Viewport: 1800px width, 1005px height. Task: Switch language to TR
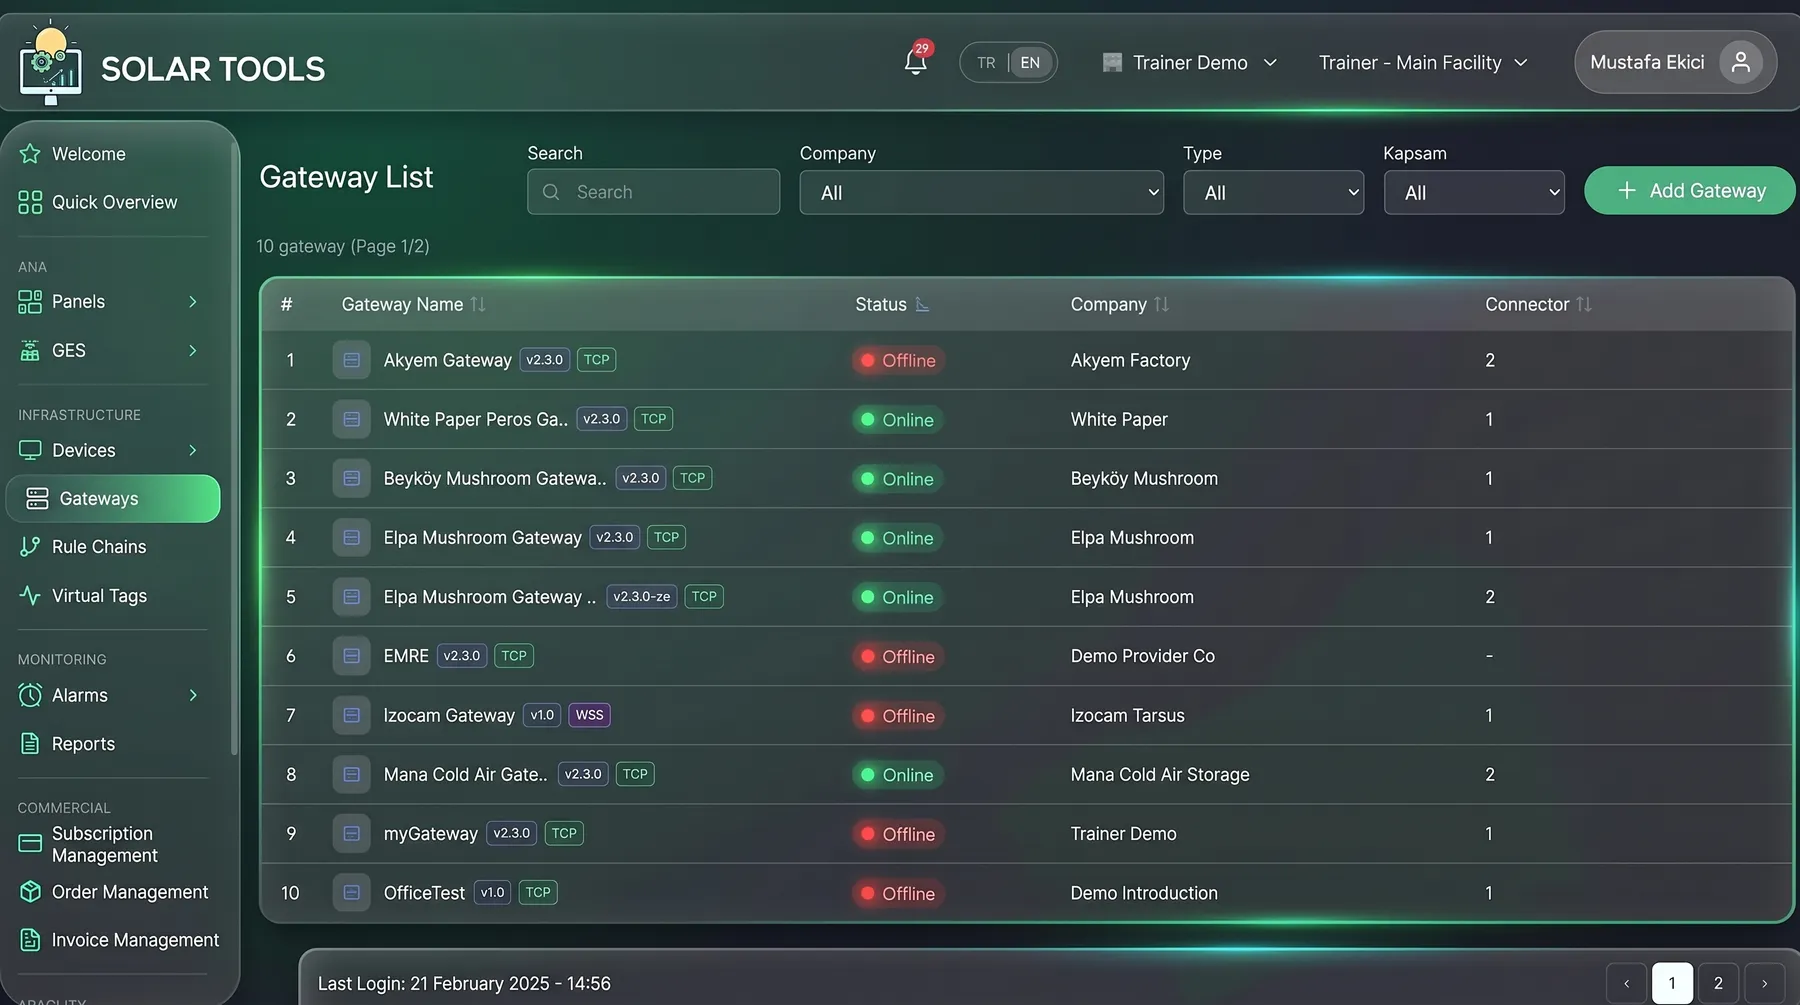(x=986, y=63)
